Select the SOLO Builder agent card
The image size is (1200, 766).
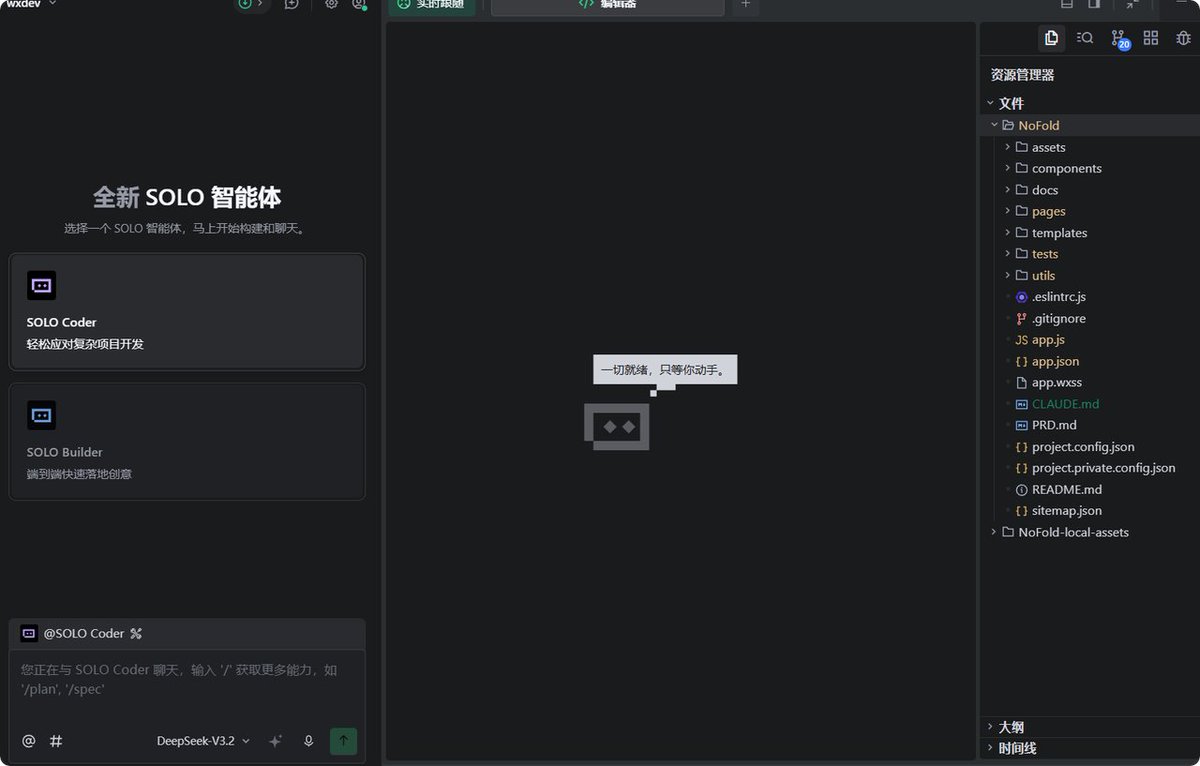(x=187, y=441)
